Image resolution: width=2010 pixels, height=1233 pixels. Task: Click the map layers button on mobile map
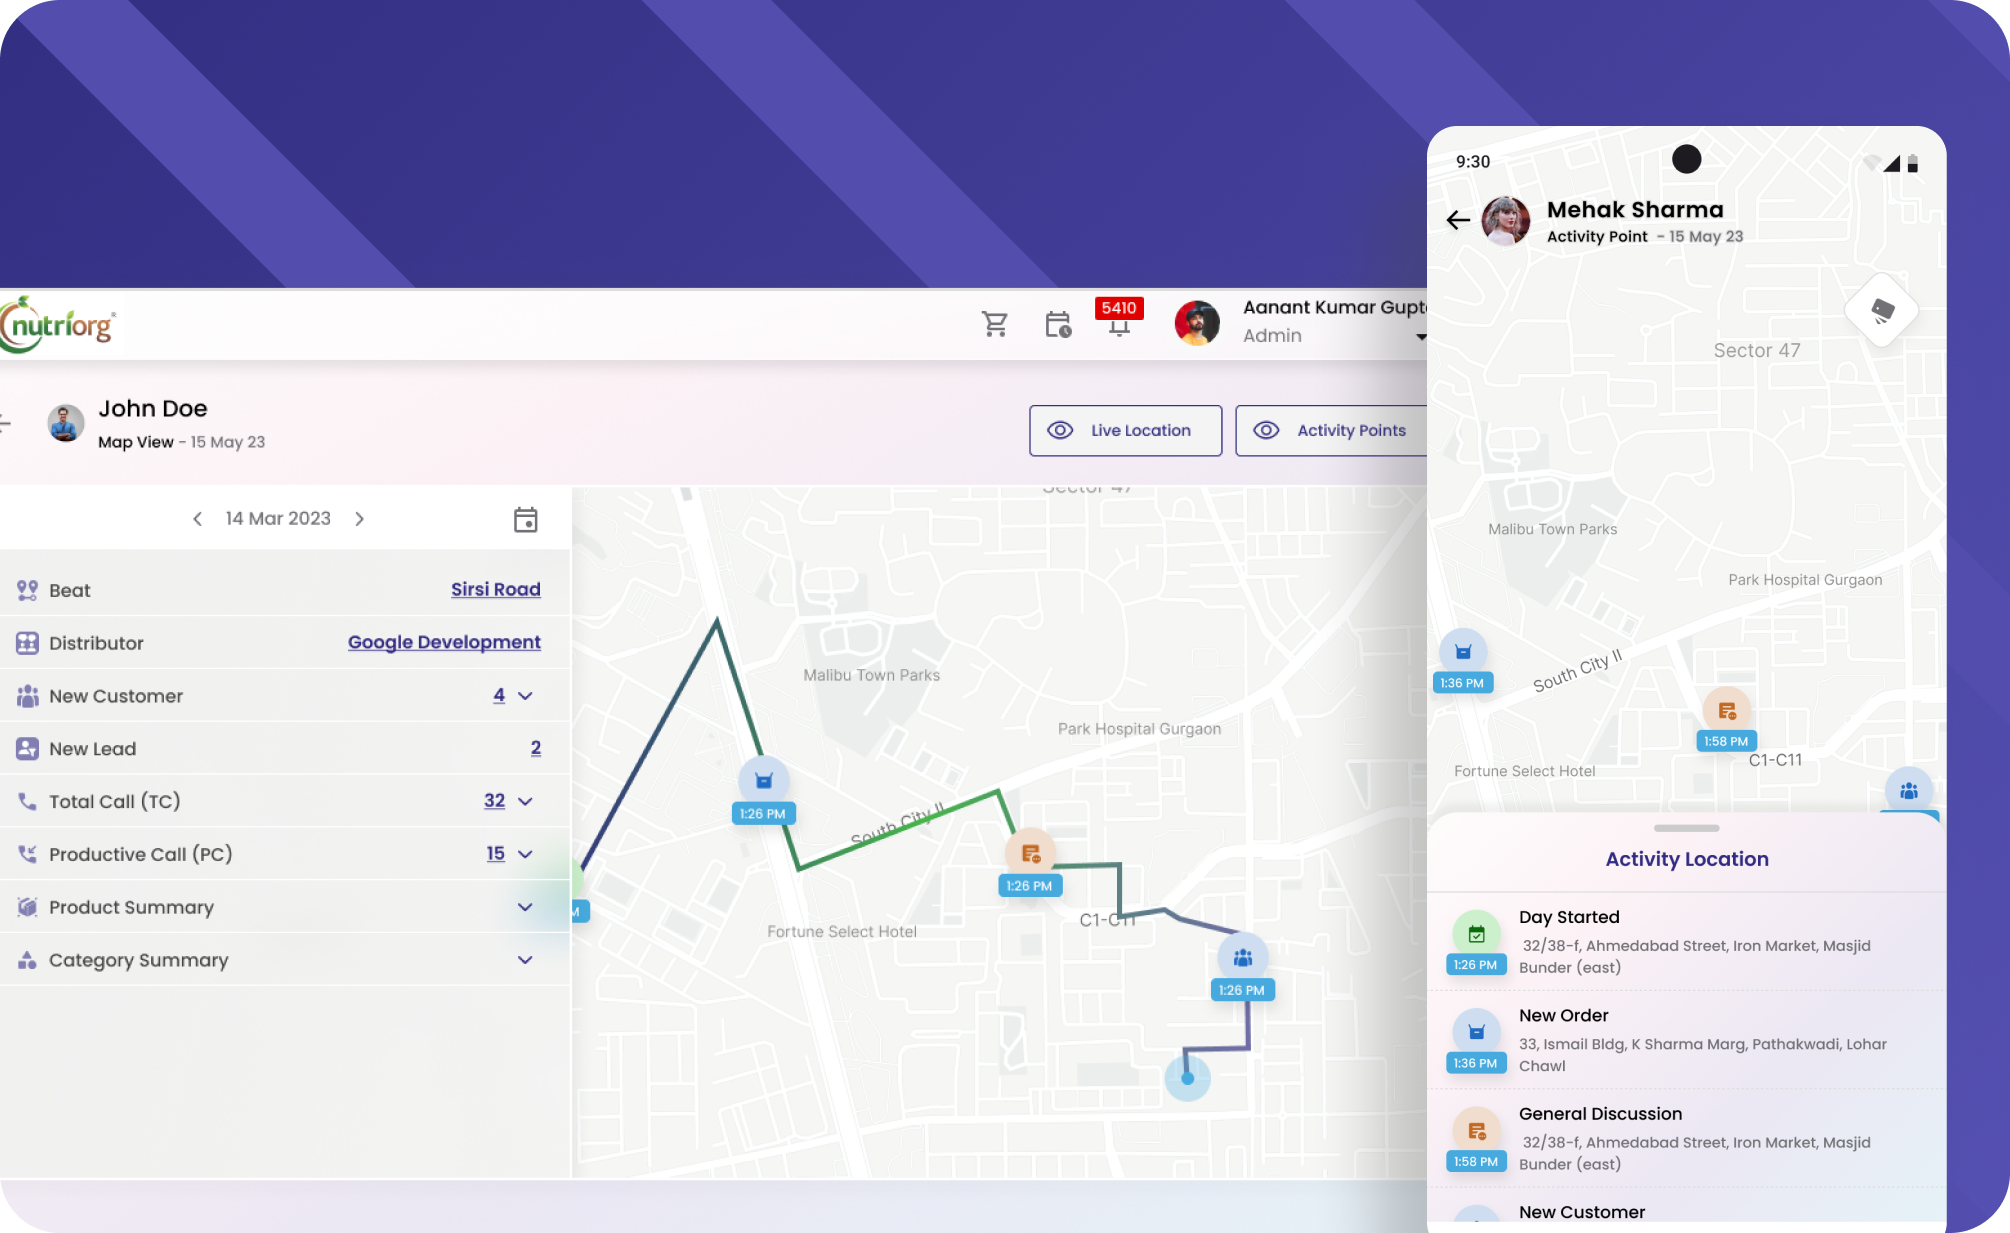click(x=1882, y=311)
